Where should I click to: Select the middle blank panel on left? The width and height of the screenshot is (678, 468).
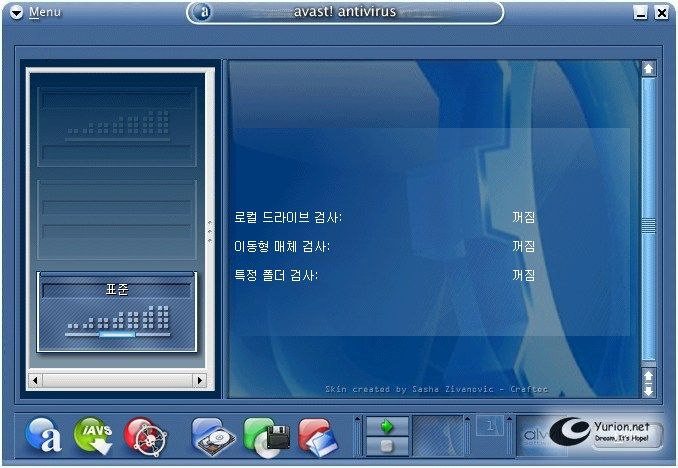point(117,220)
